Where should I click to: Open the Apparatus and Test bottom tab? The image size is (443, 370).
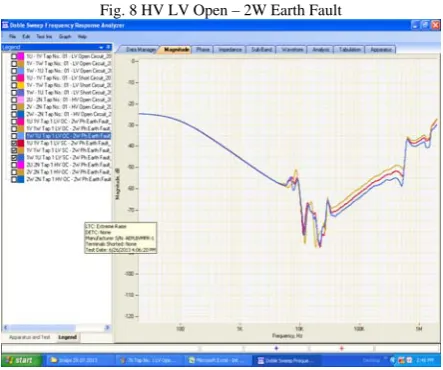click(29, 337)
